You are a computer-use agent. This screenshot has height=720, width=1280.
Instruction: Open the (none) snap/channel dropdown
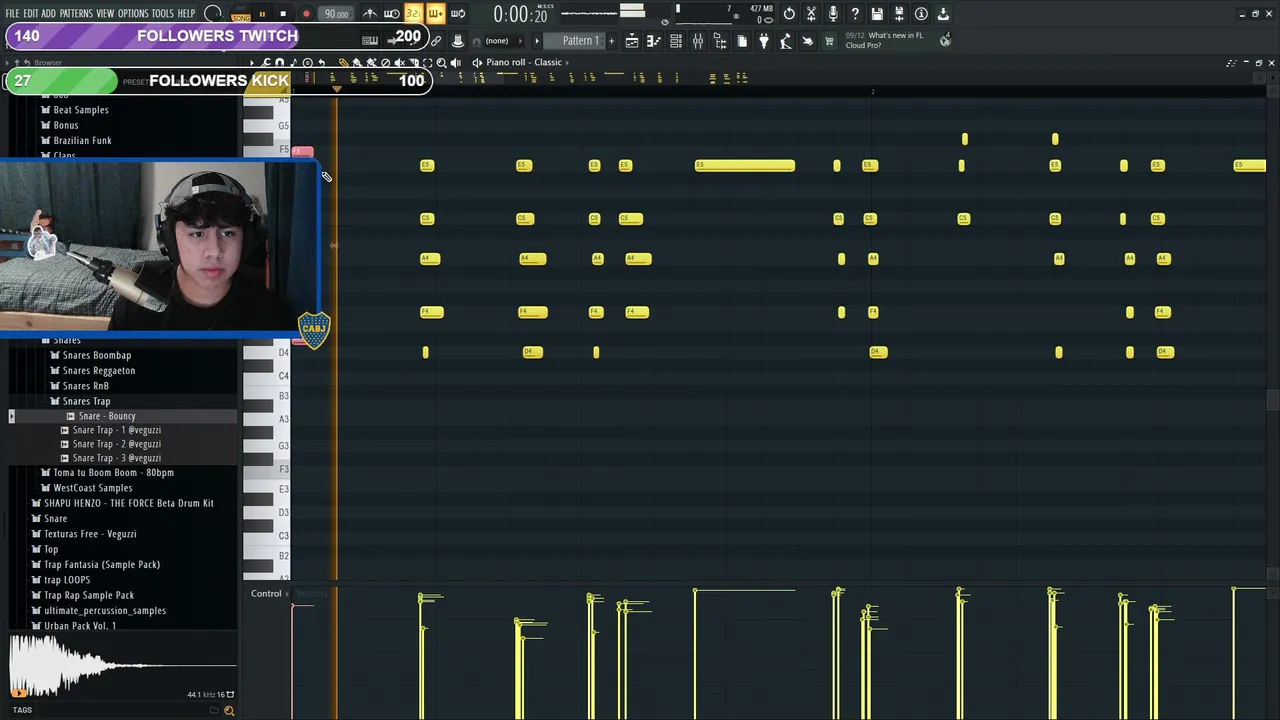point(504,41)
